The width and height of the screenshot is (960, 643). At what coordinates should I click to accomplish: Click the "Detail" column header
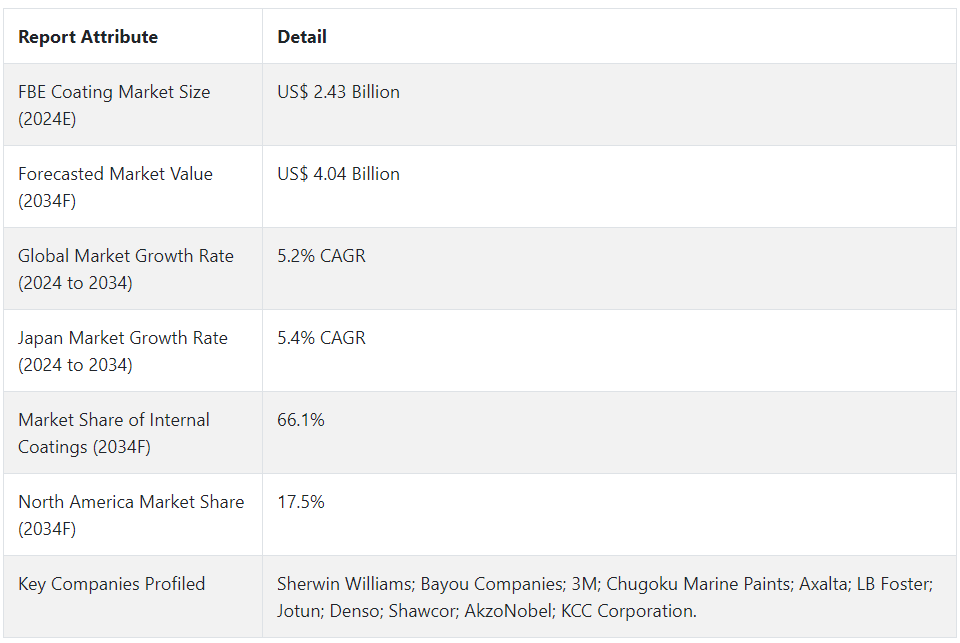click(302, 37)
